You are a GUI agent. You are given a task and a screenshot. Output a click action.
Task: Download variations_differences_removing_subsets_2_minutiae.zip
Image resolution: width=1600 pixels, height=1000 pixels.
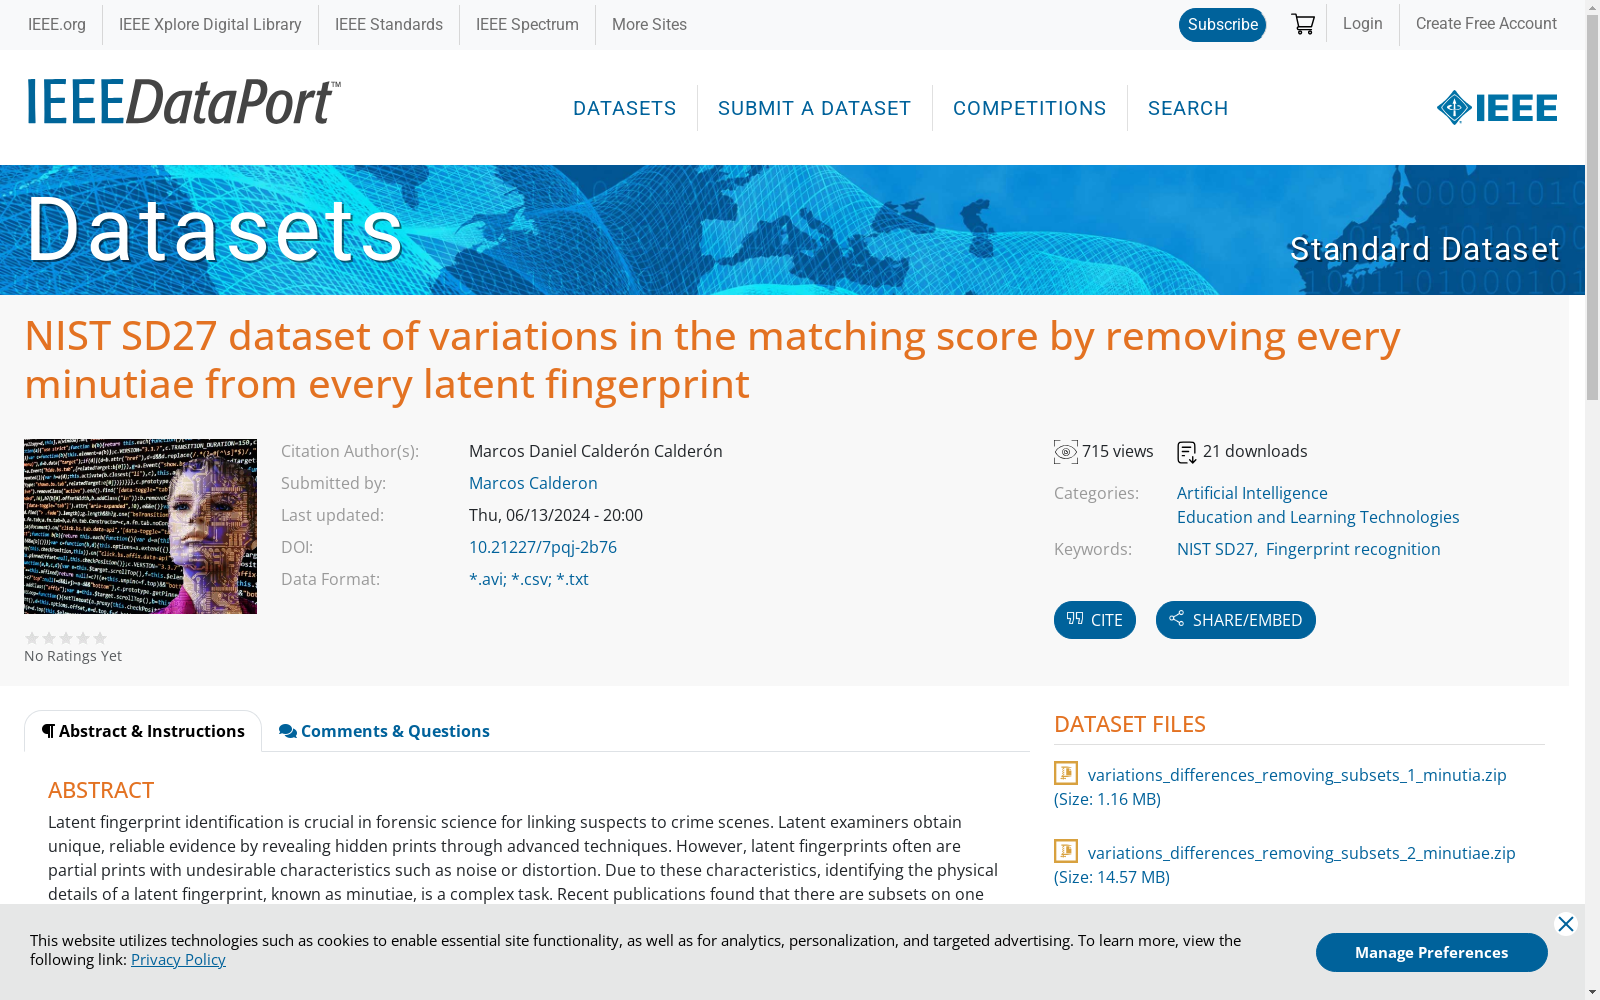click(x=1302, y=853)
